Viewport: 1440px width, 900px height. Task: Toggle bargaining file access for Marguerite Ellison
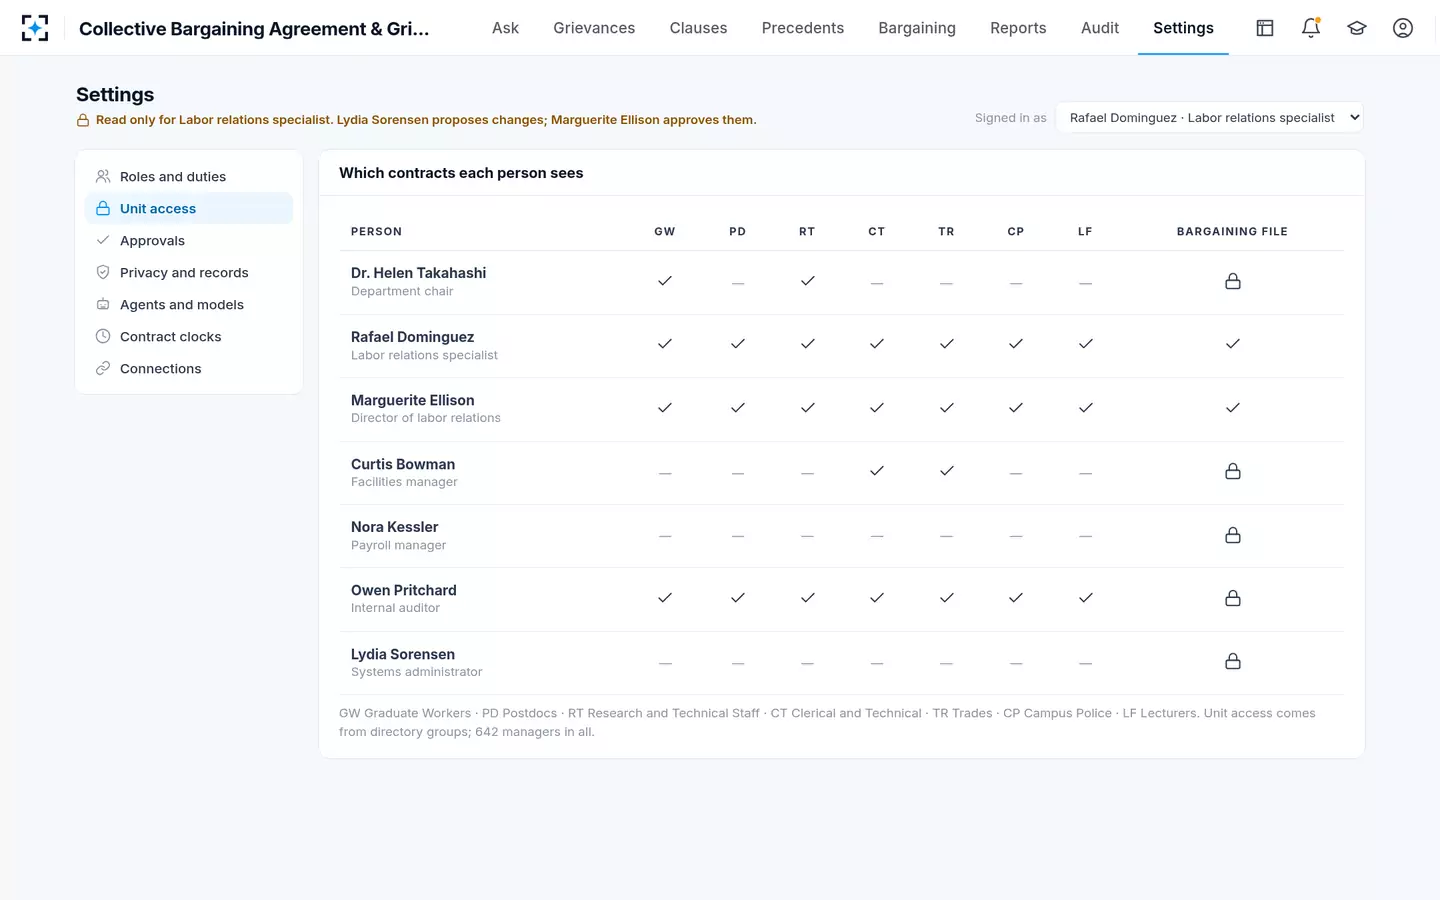(1233, 408)
